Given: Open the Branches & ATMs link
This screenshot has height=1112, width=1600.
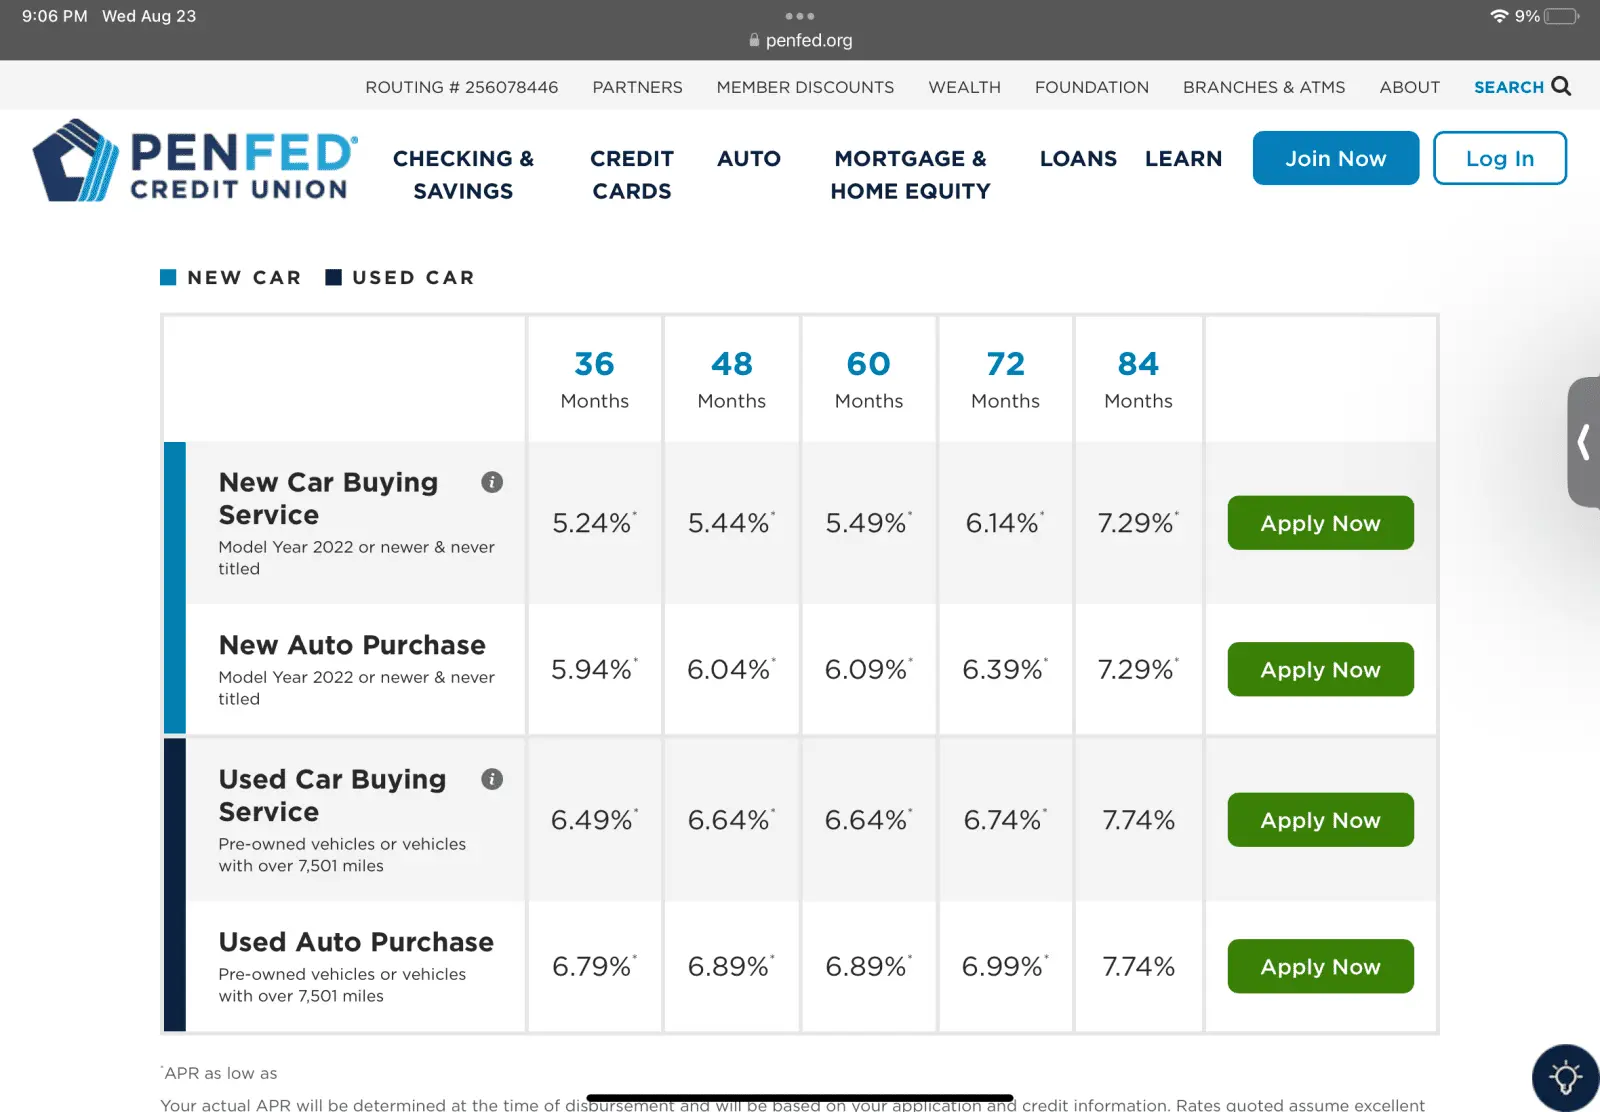Looking at the screenshot, I should (x=1264, y=87).
